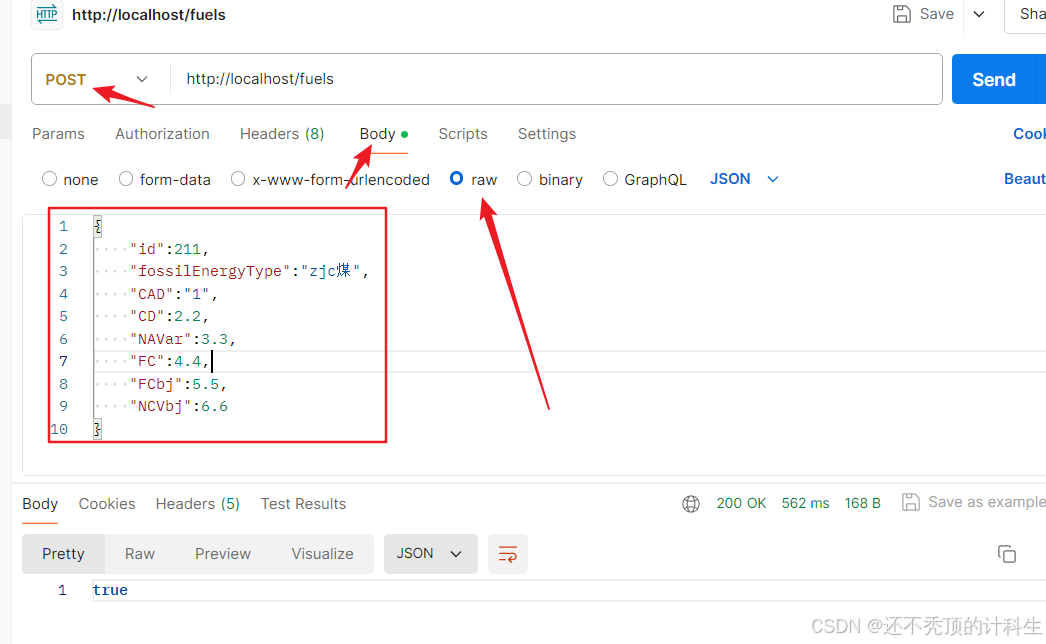Toggle word wrap icon in response viewer
The image size is (1046, 644).
pos(508,554)
